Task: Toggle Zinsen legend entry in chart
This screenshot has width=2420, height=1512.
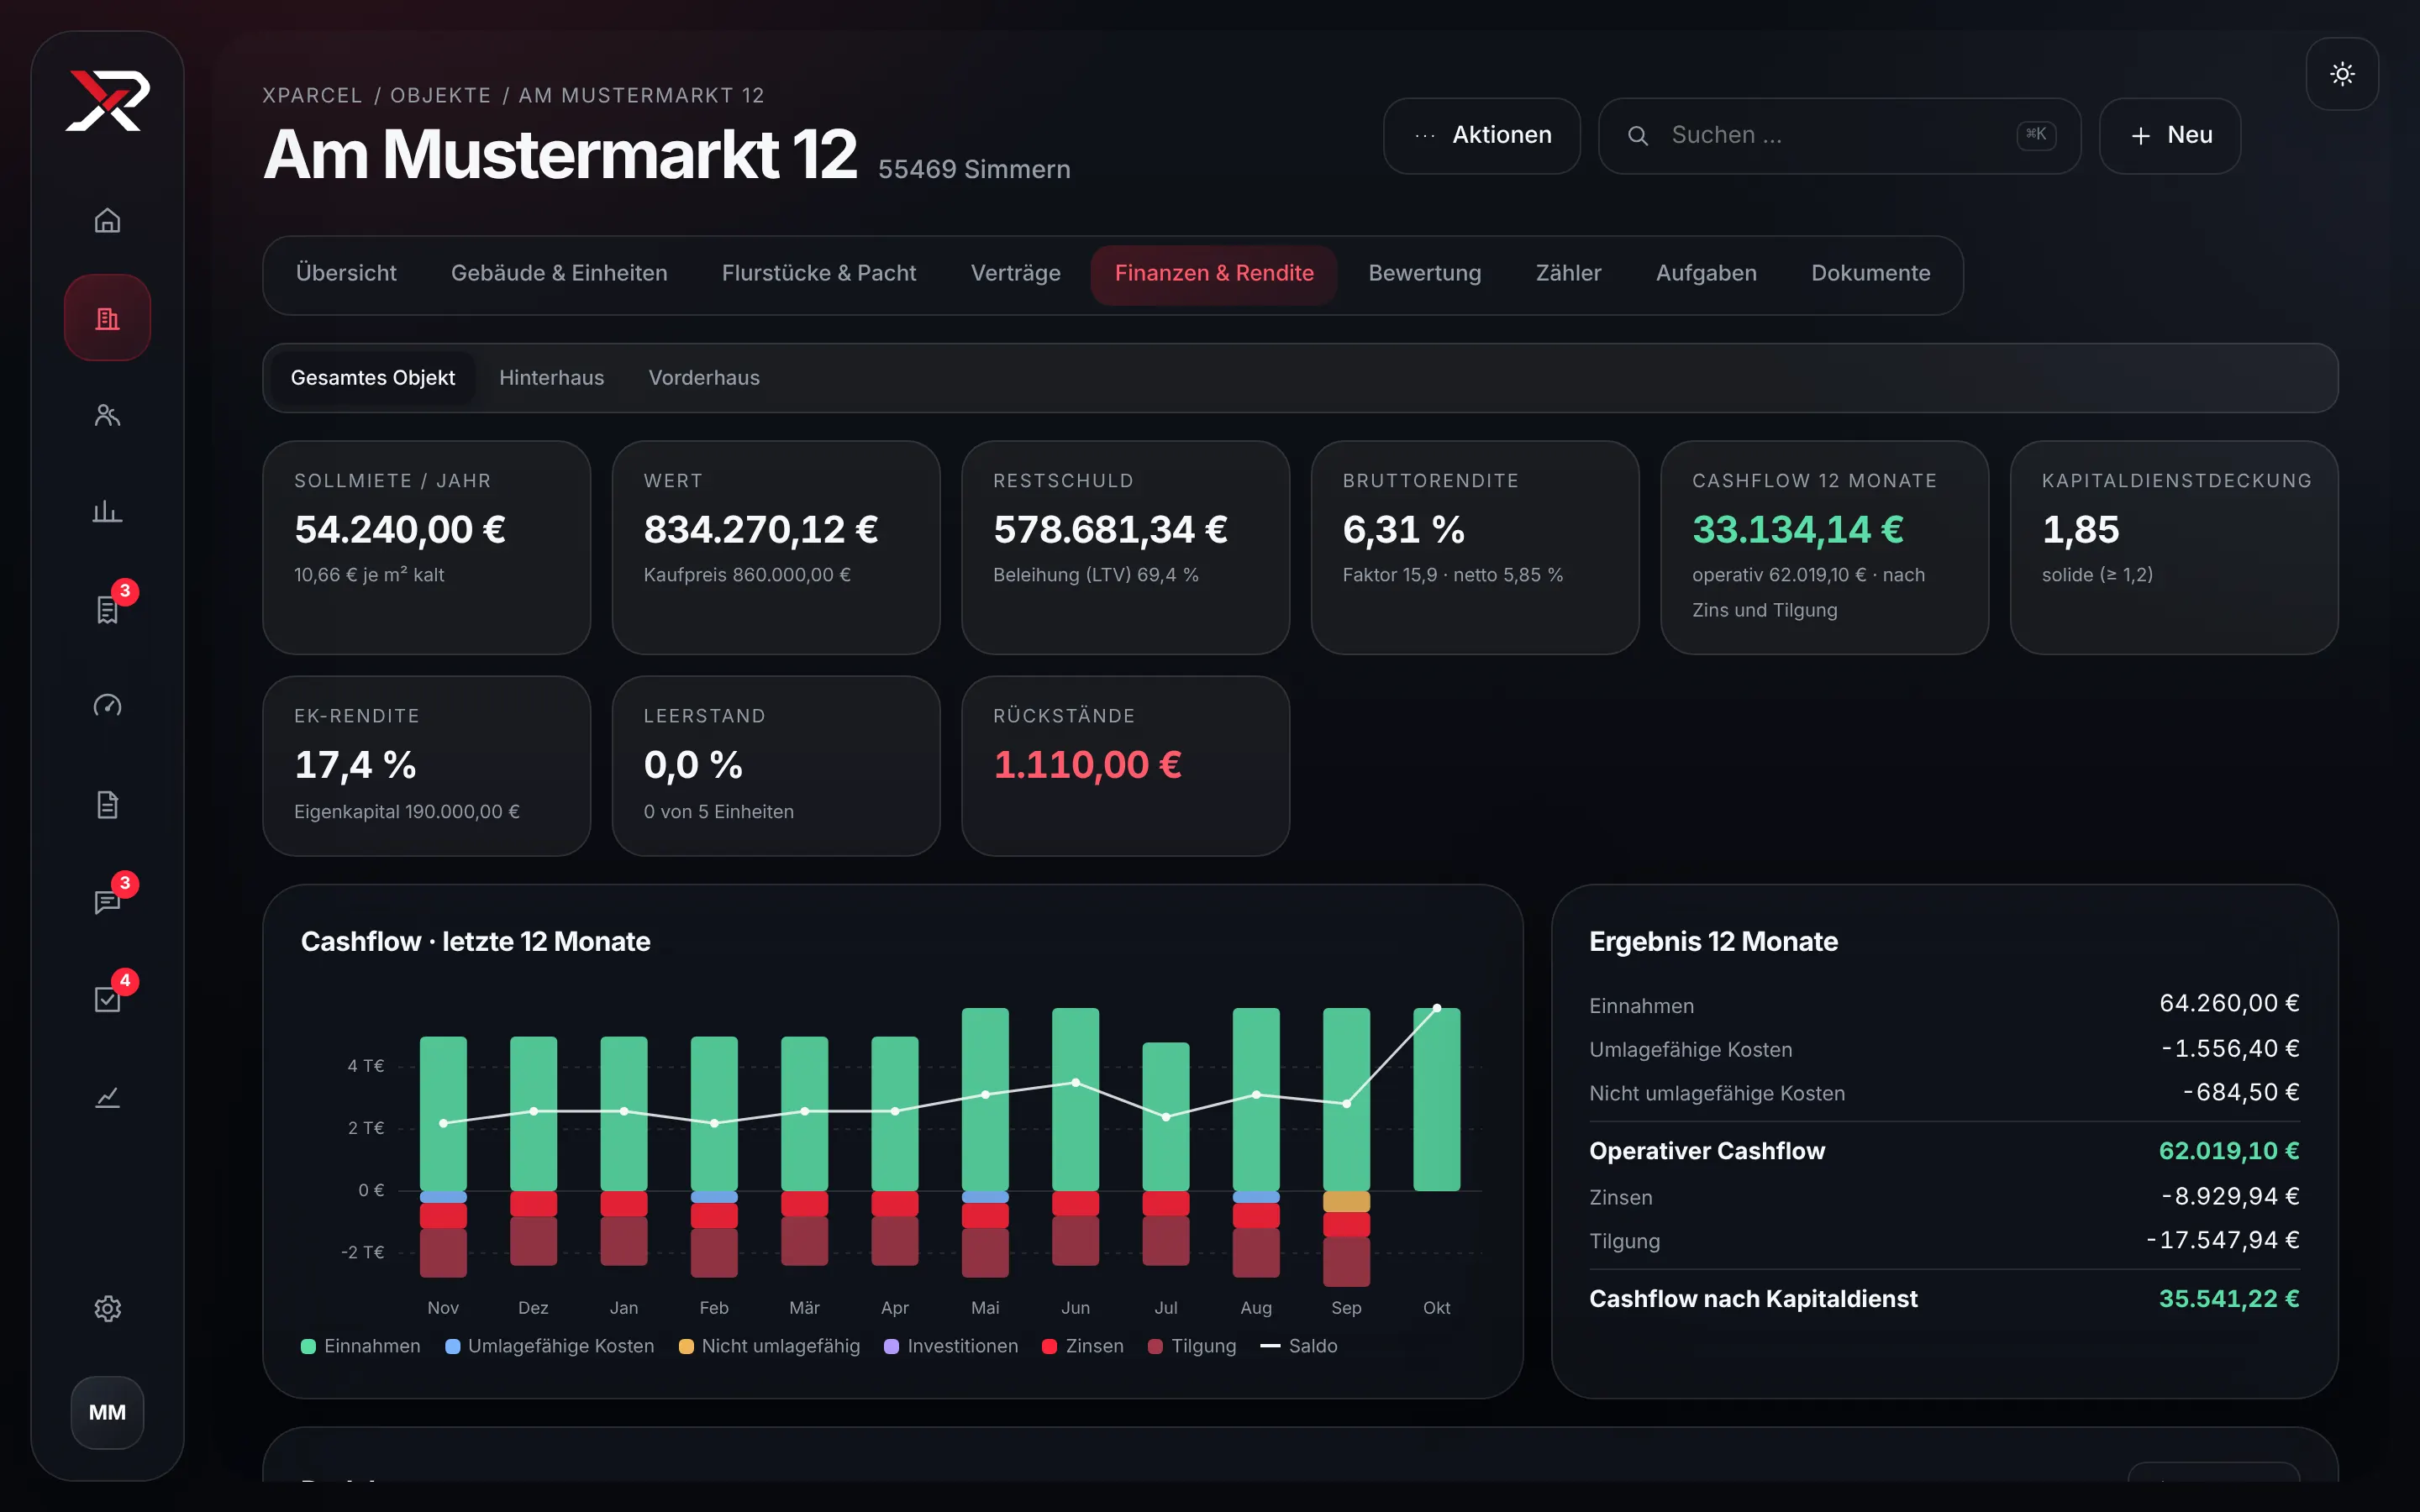Action: 1082,1346
